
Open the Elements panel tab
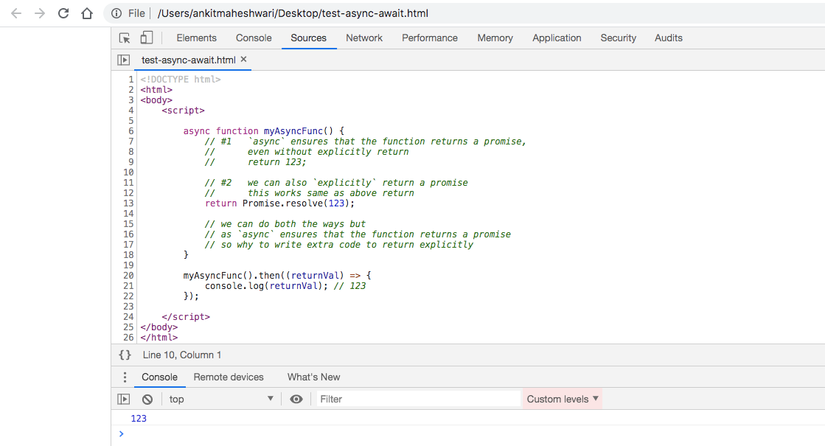tap(196, 38)
